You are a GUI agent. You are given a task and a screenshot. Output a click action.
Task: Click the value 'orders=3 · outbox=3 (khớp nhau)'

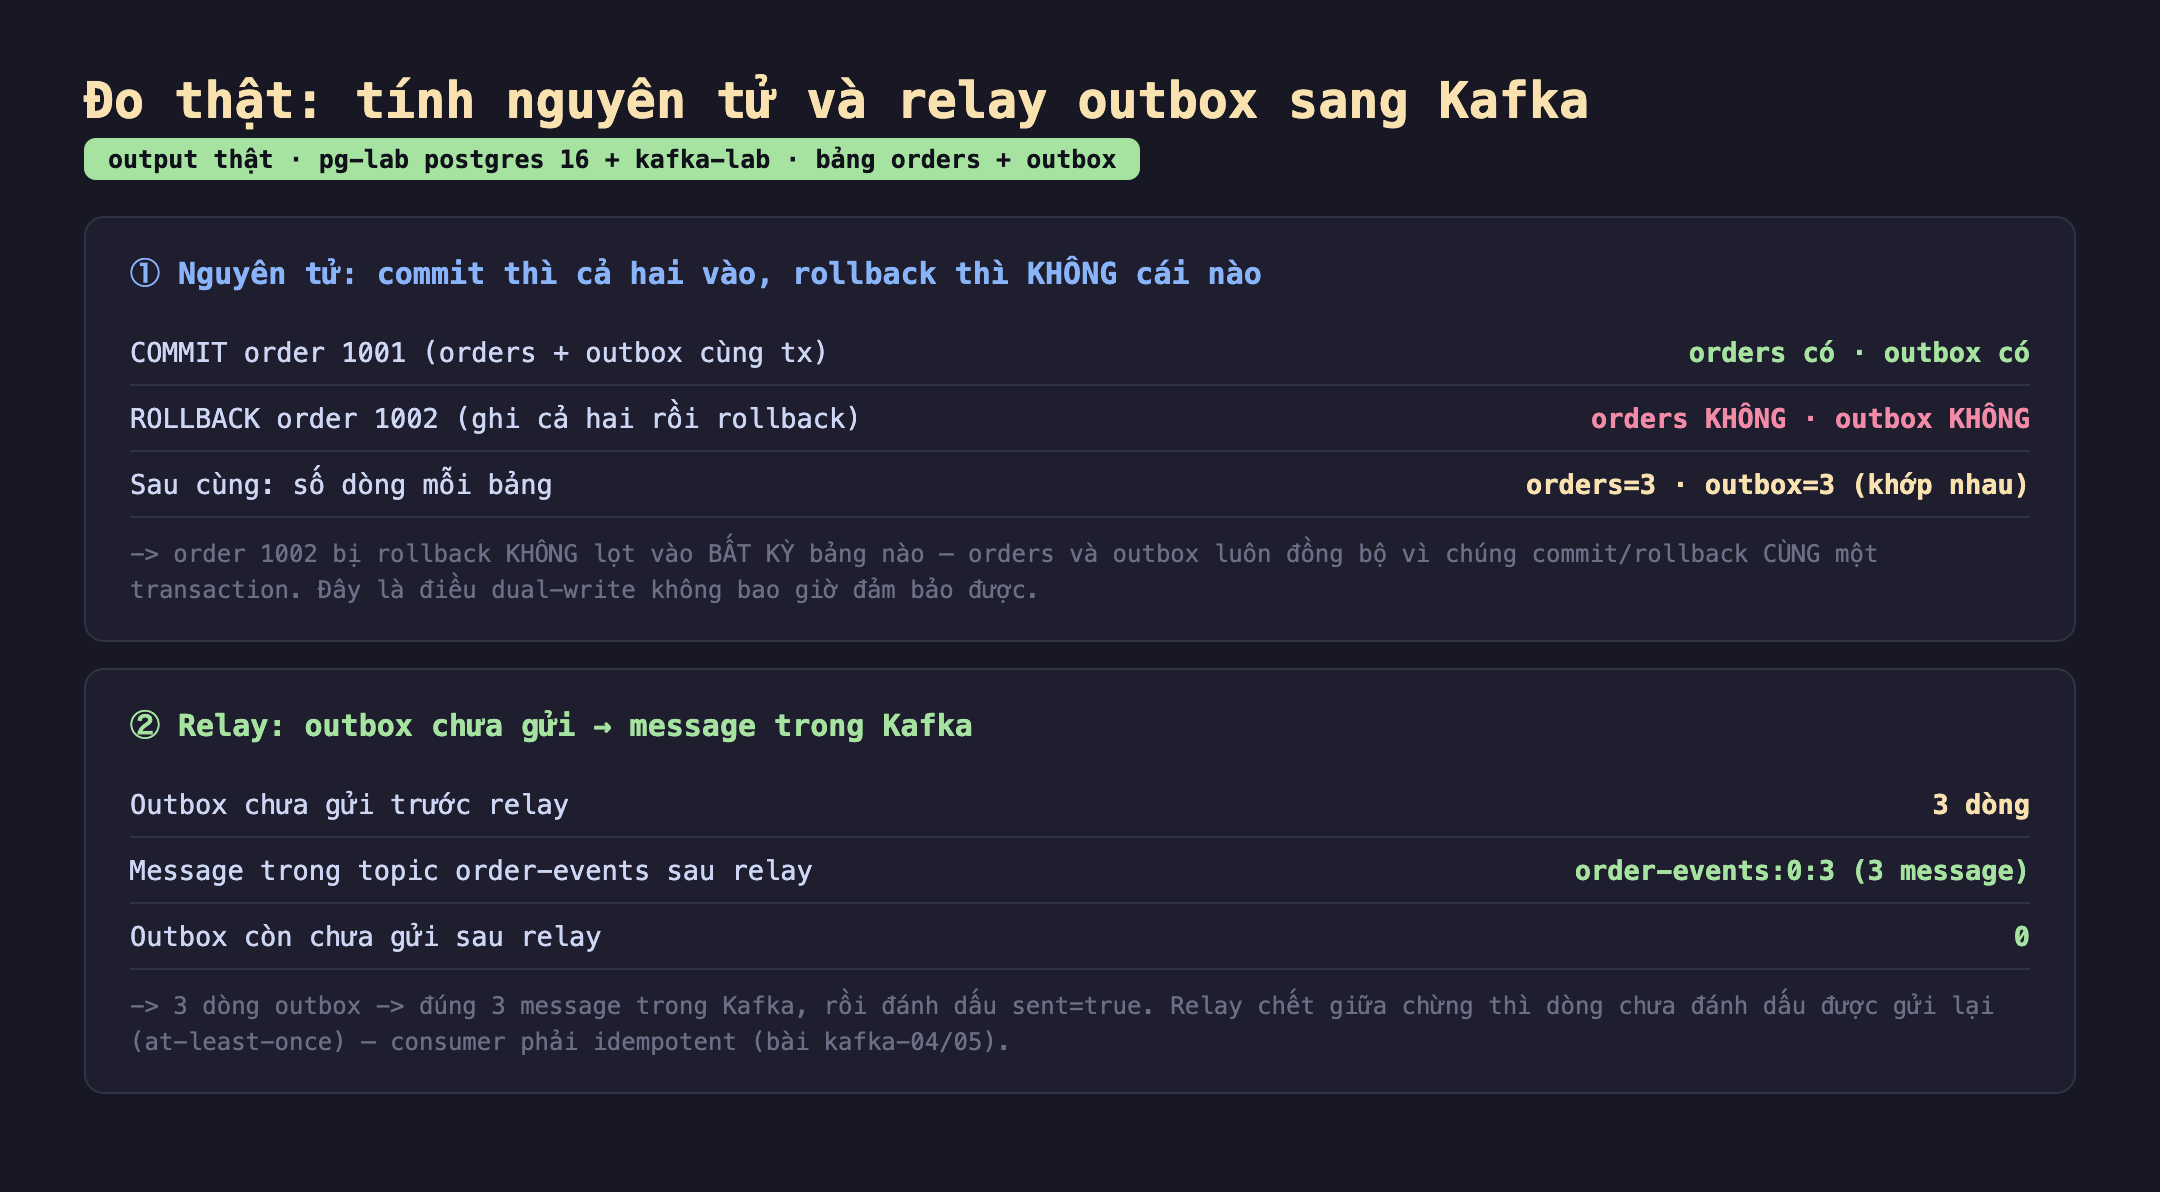(x=1777, y=485)
